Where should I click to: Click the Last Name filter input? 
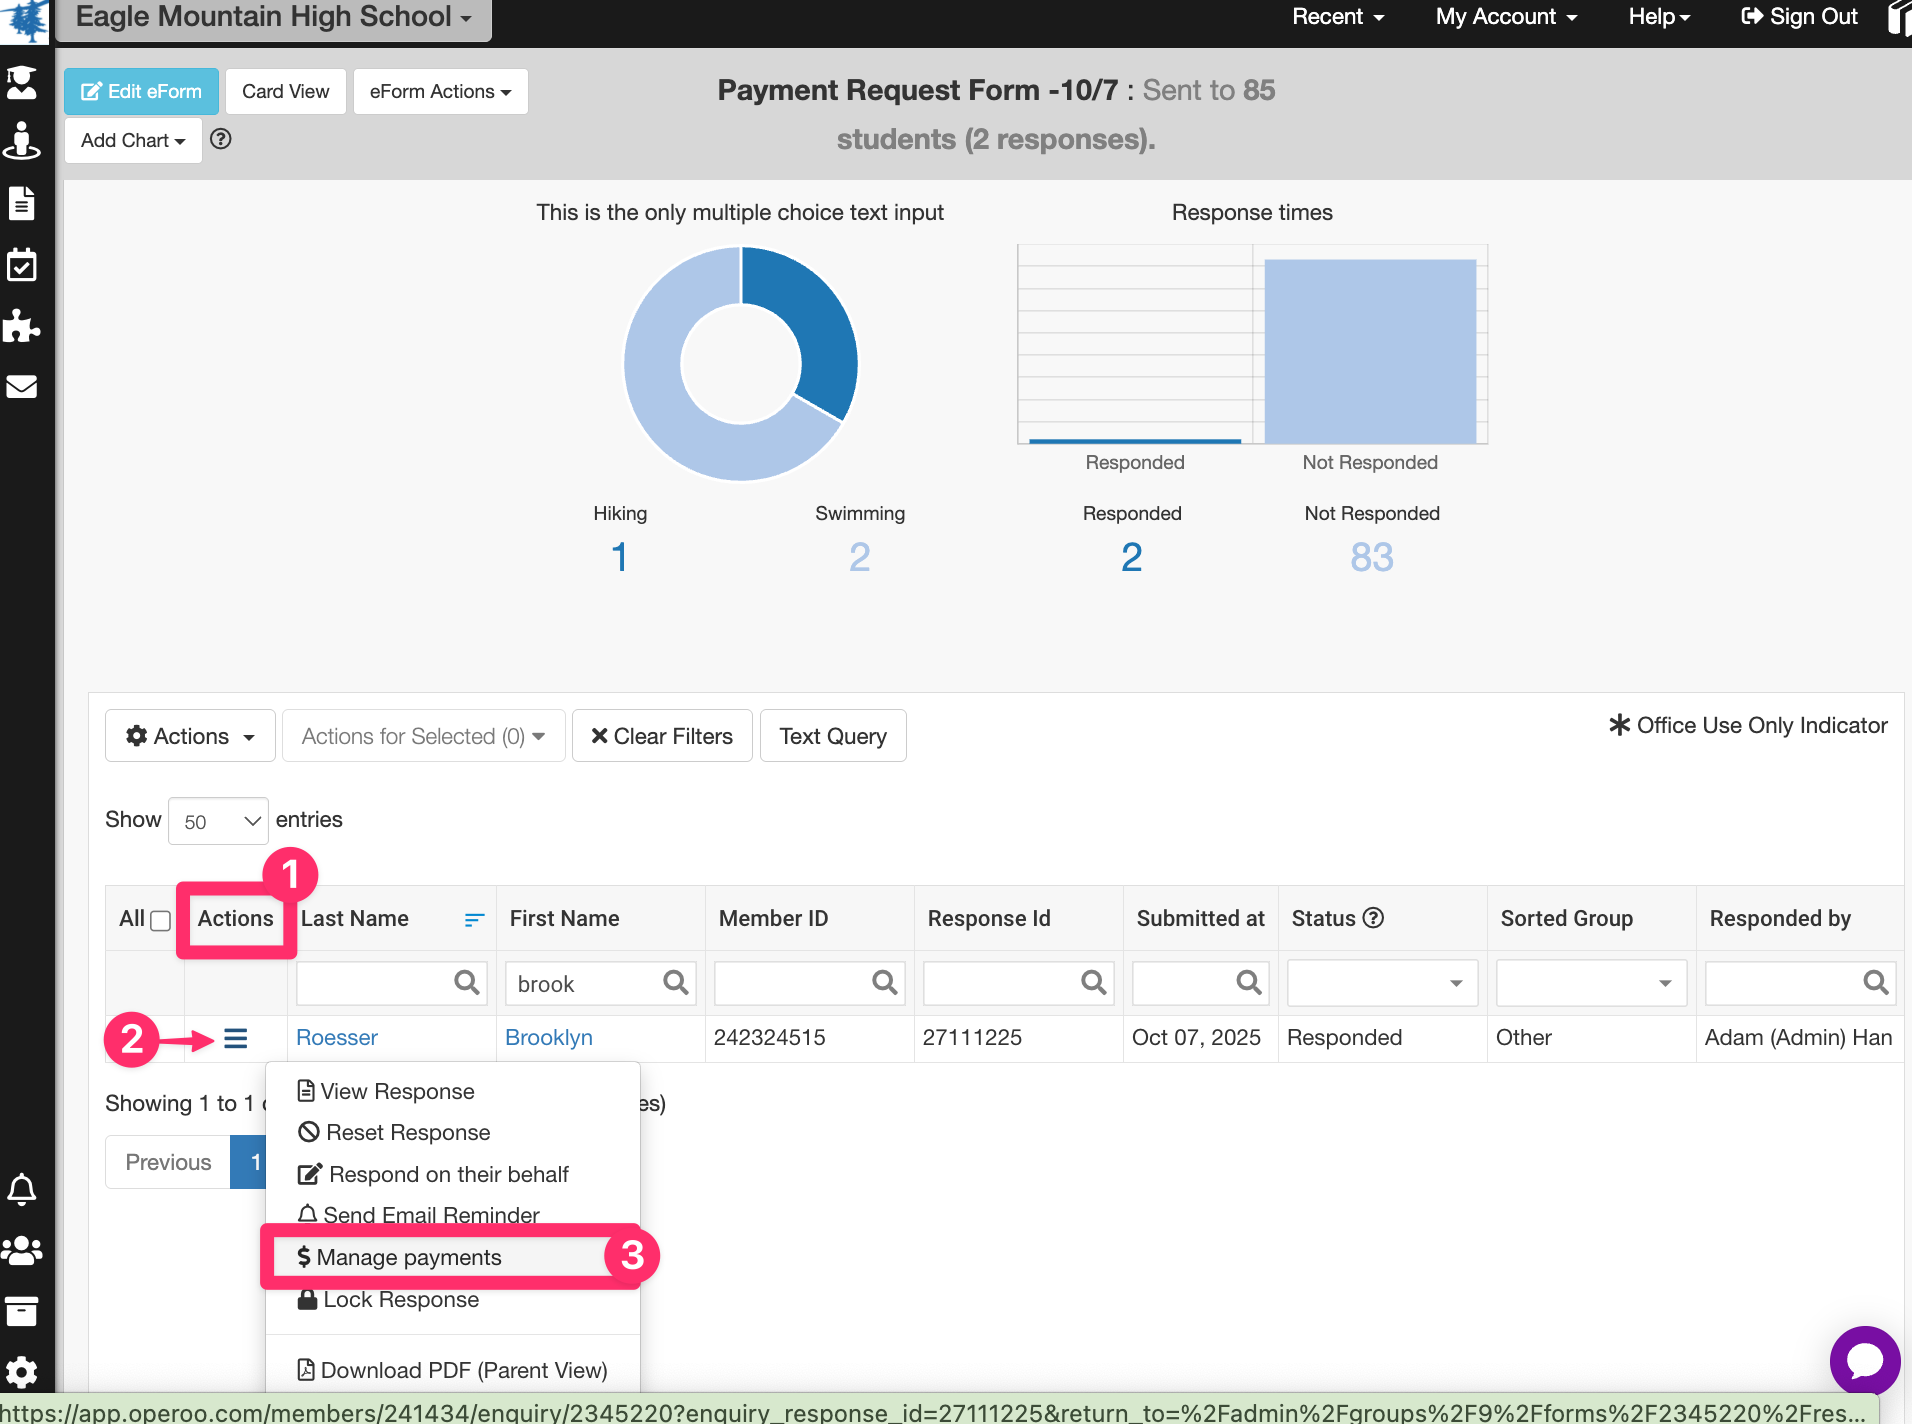(x=391, y=983)
